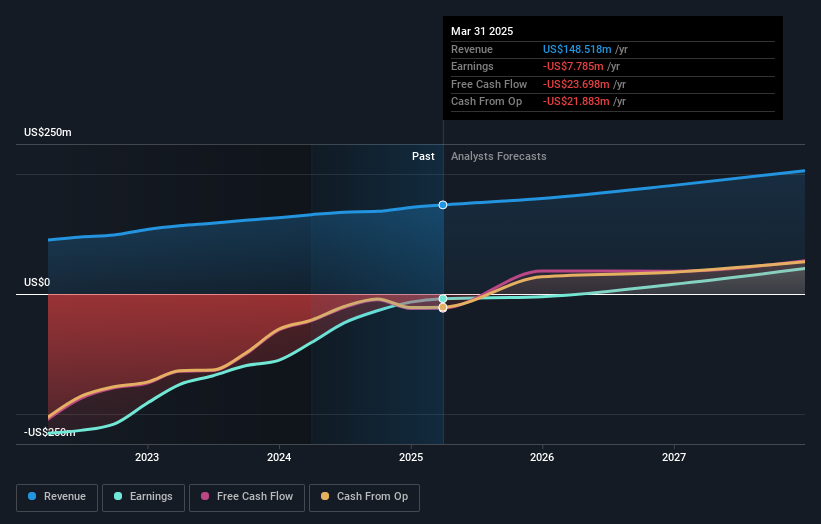
Task: Click the orange Cash From Op data point marker
Action: [443, 307]
